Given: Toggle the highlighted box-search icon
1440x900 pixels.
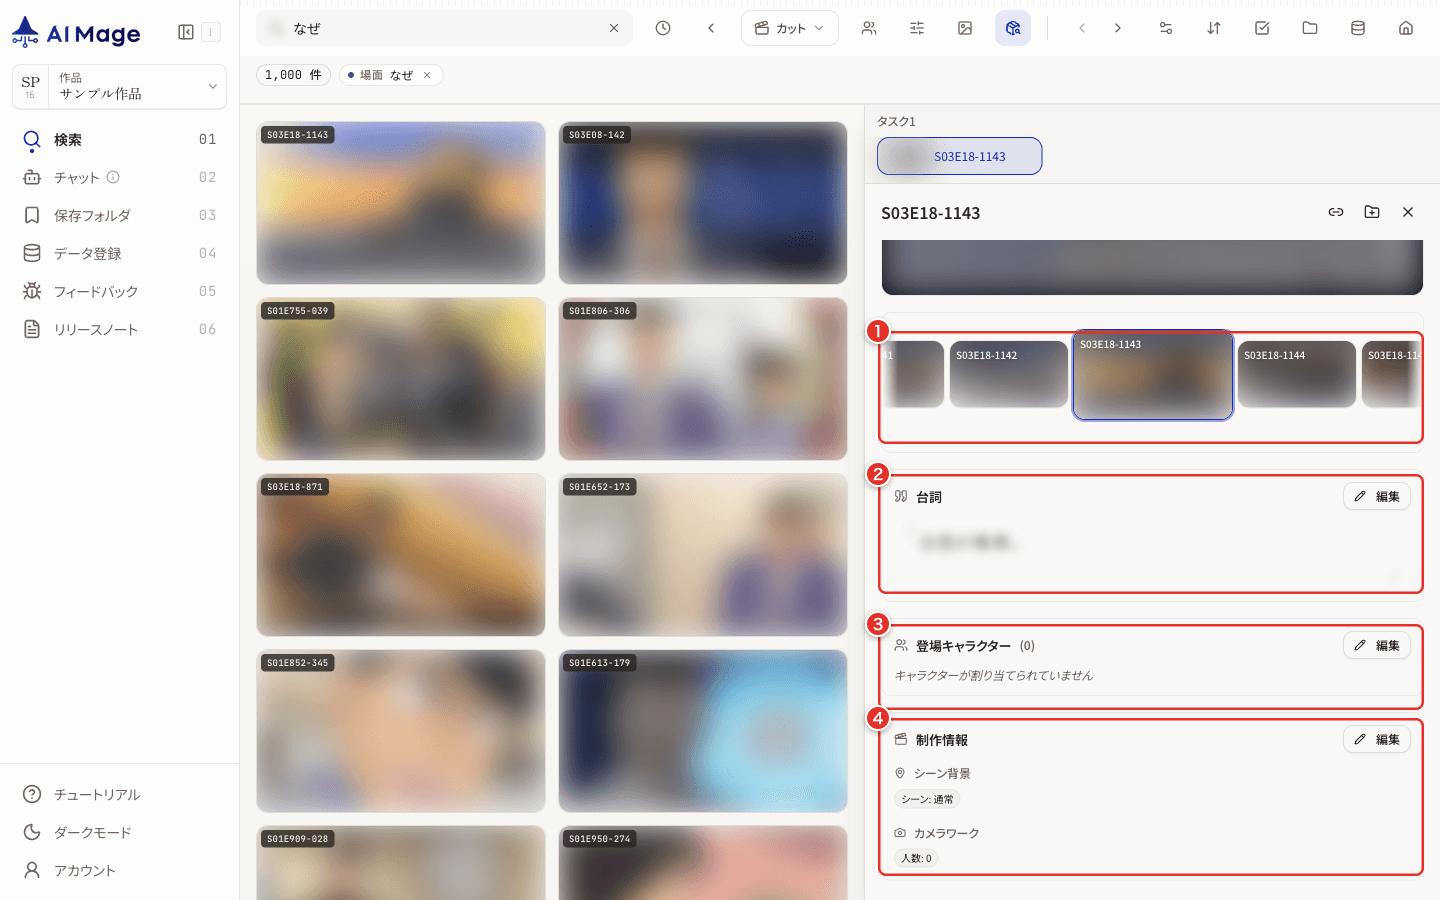Looking at the screenshot, I should (1013, 28).
